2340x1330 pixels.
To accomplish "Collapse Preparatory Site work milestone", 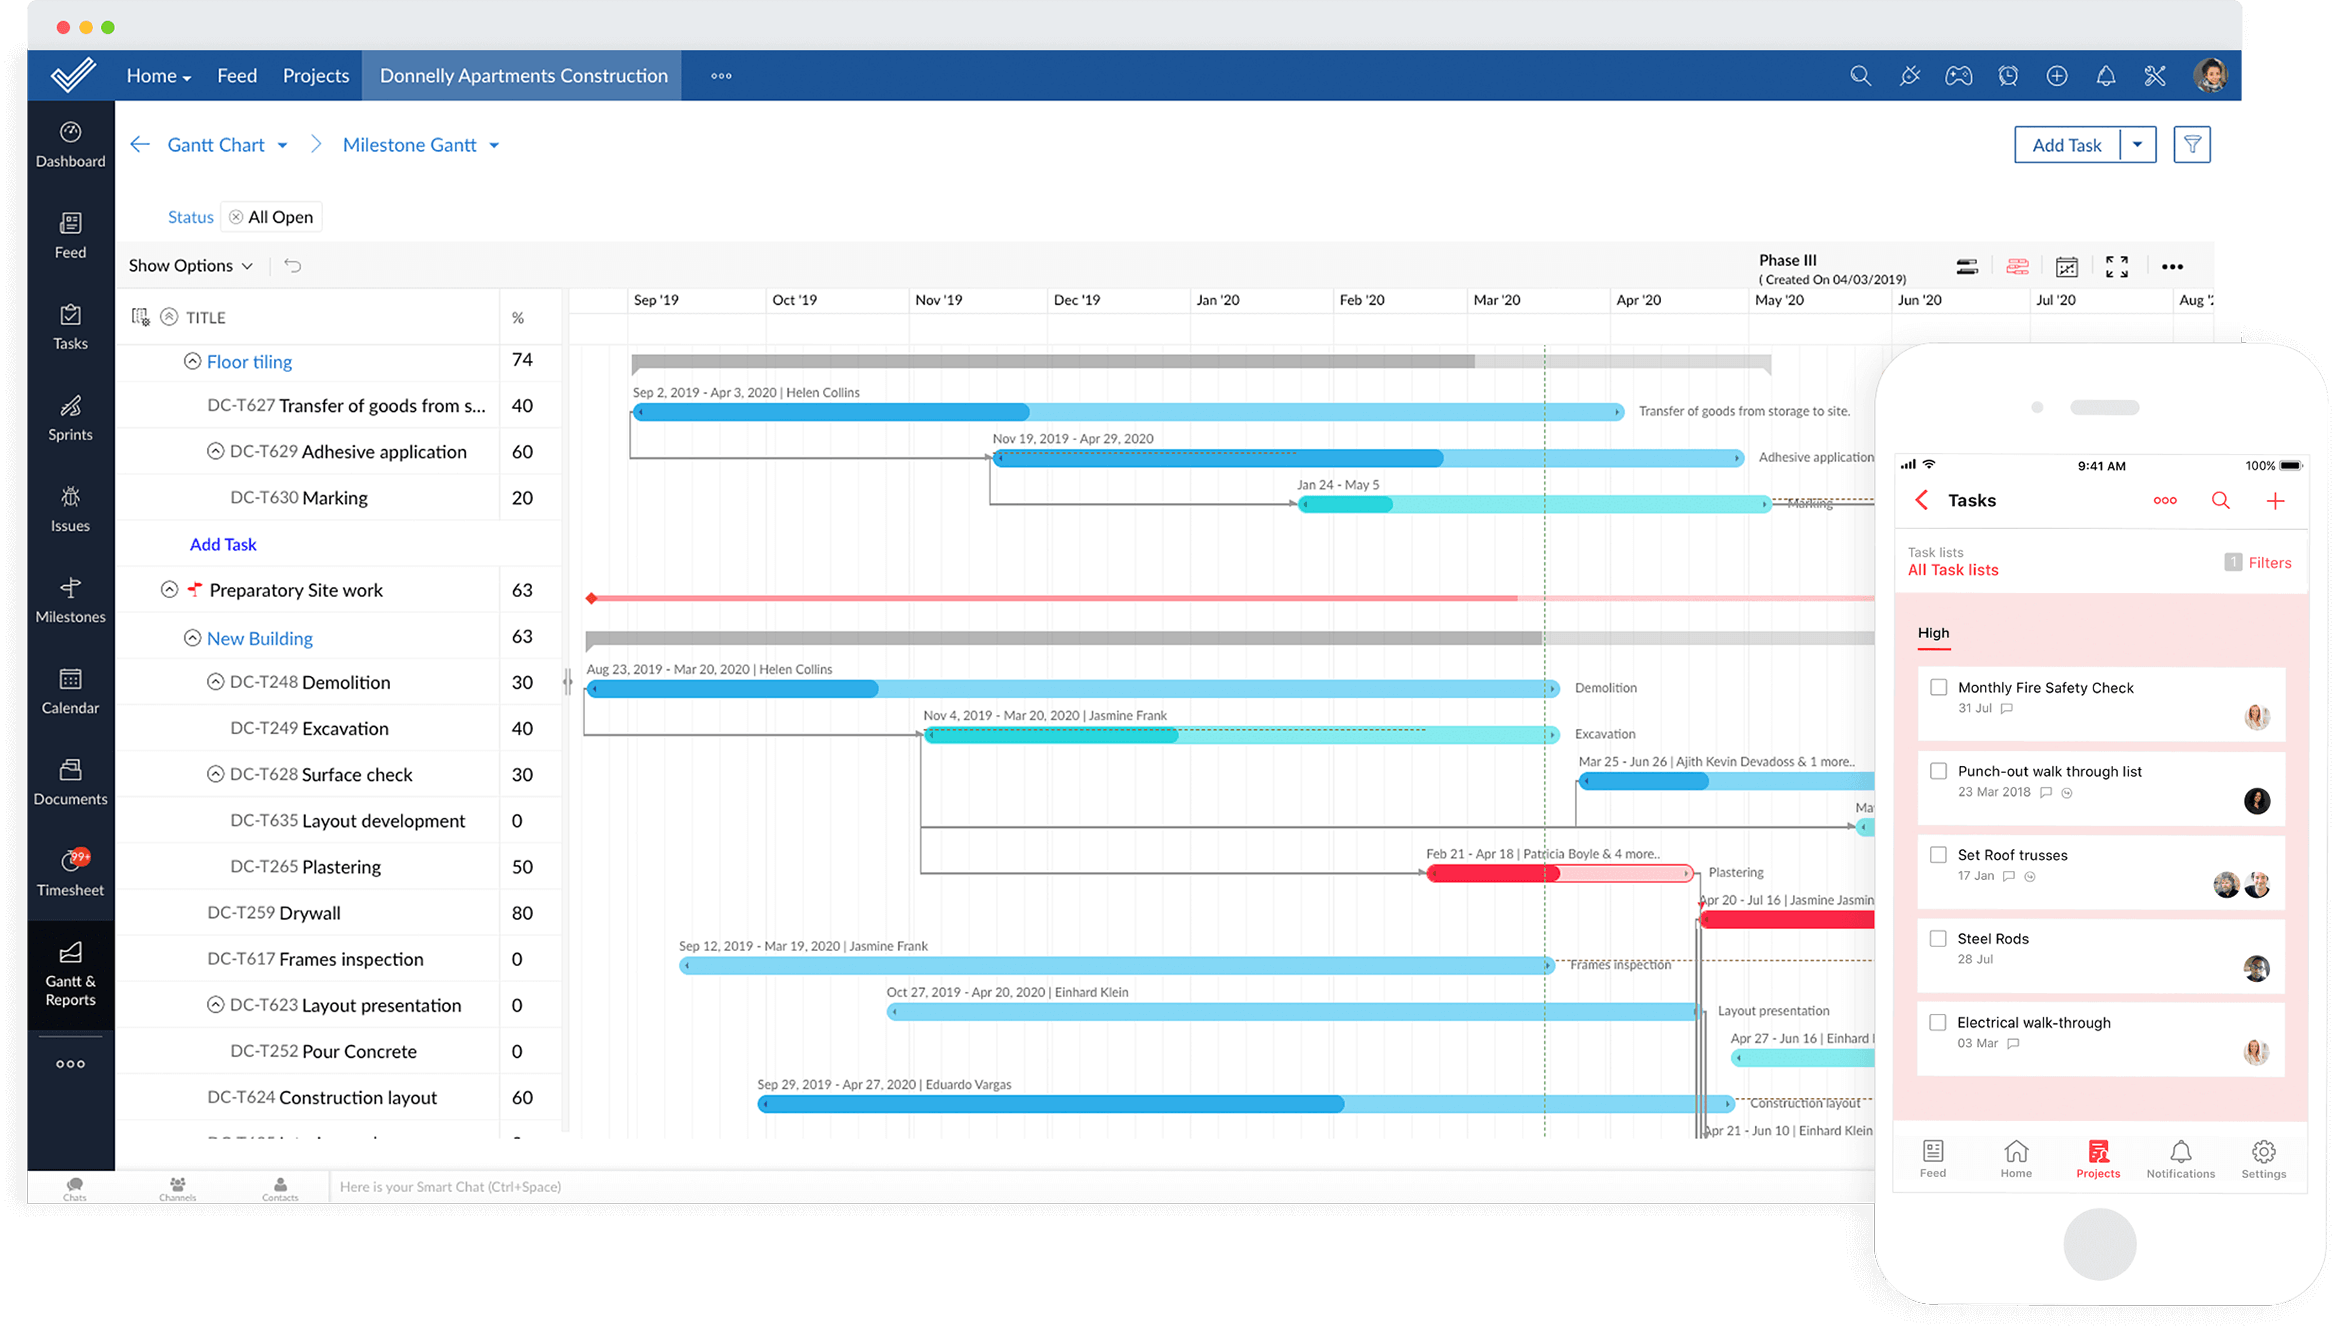I will 169,590.
